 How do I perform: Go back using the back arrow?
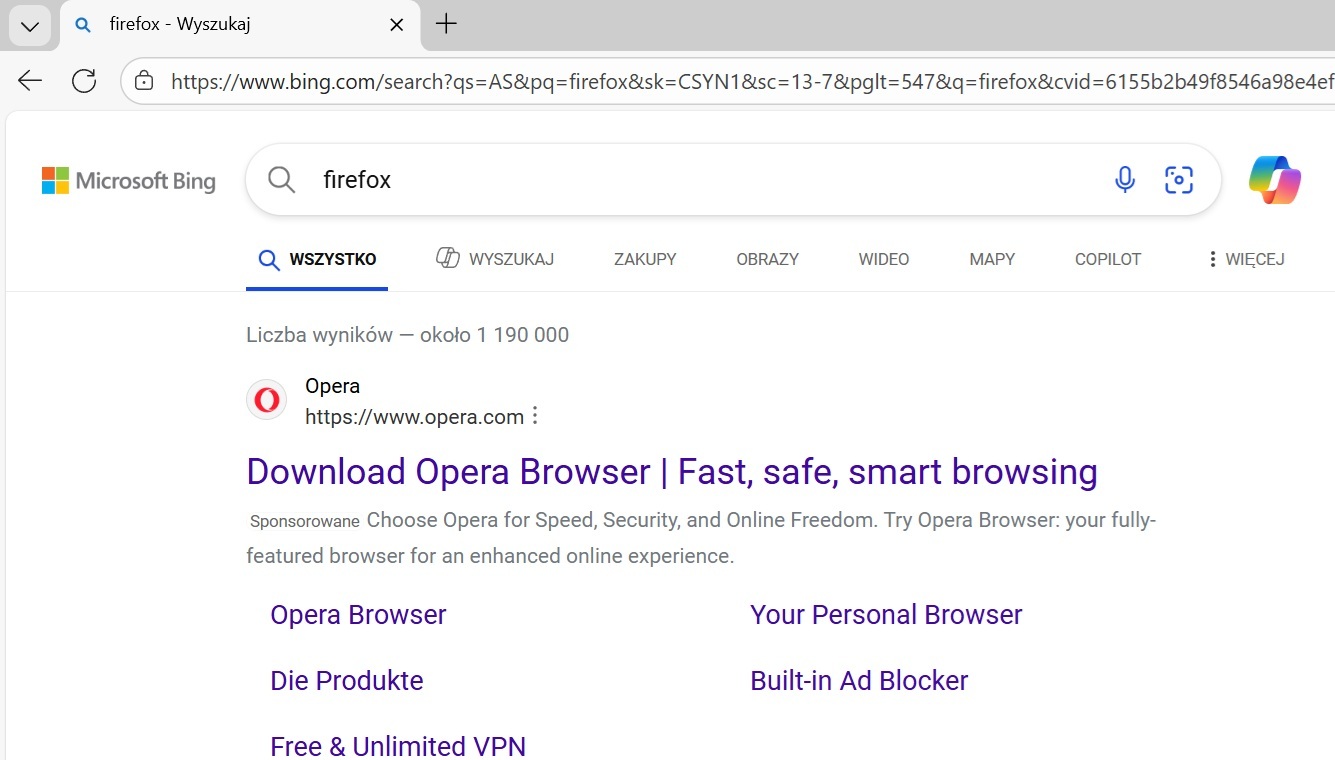pyautogui.click(x=30, y=81)
